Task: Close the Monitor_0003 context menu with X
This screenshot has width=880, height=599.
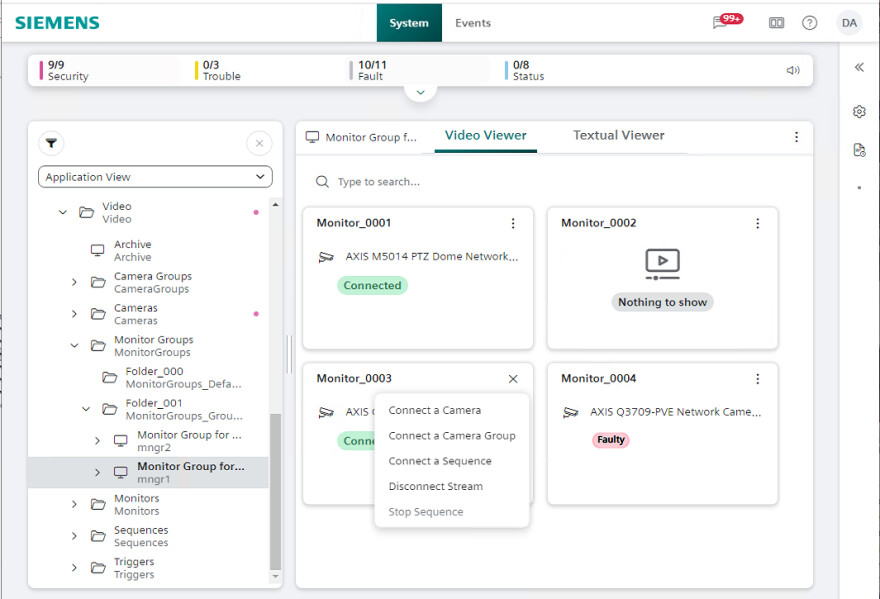Action: tap(513, 379)
